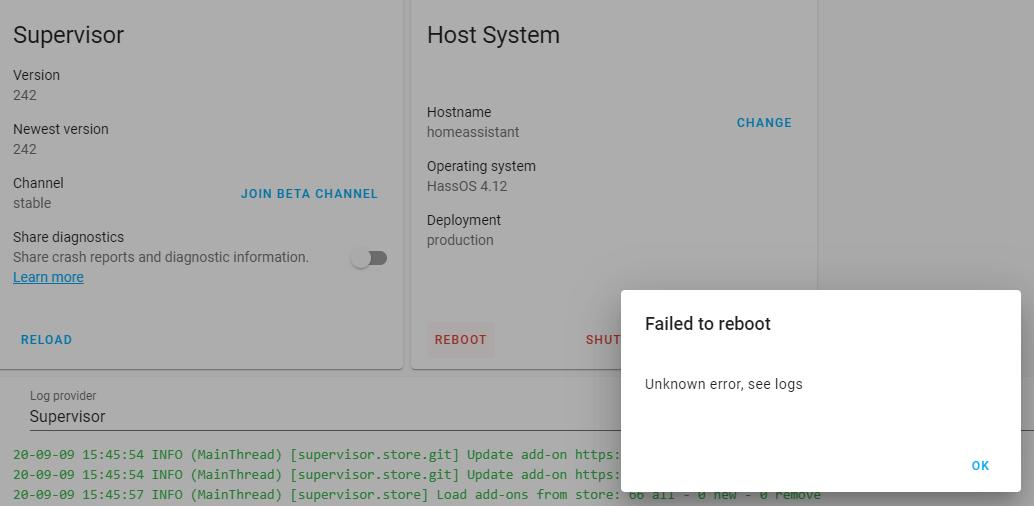This screenshot has height=506, width=1034.
Task: Click the log line 'Load add-ons from store'
Action: pyautogui.click(x=417, y=494)
